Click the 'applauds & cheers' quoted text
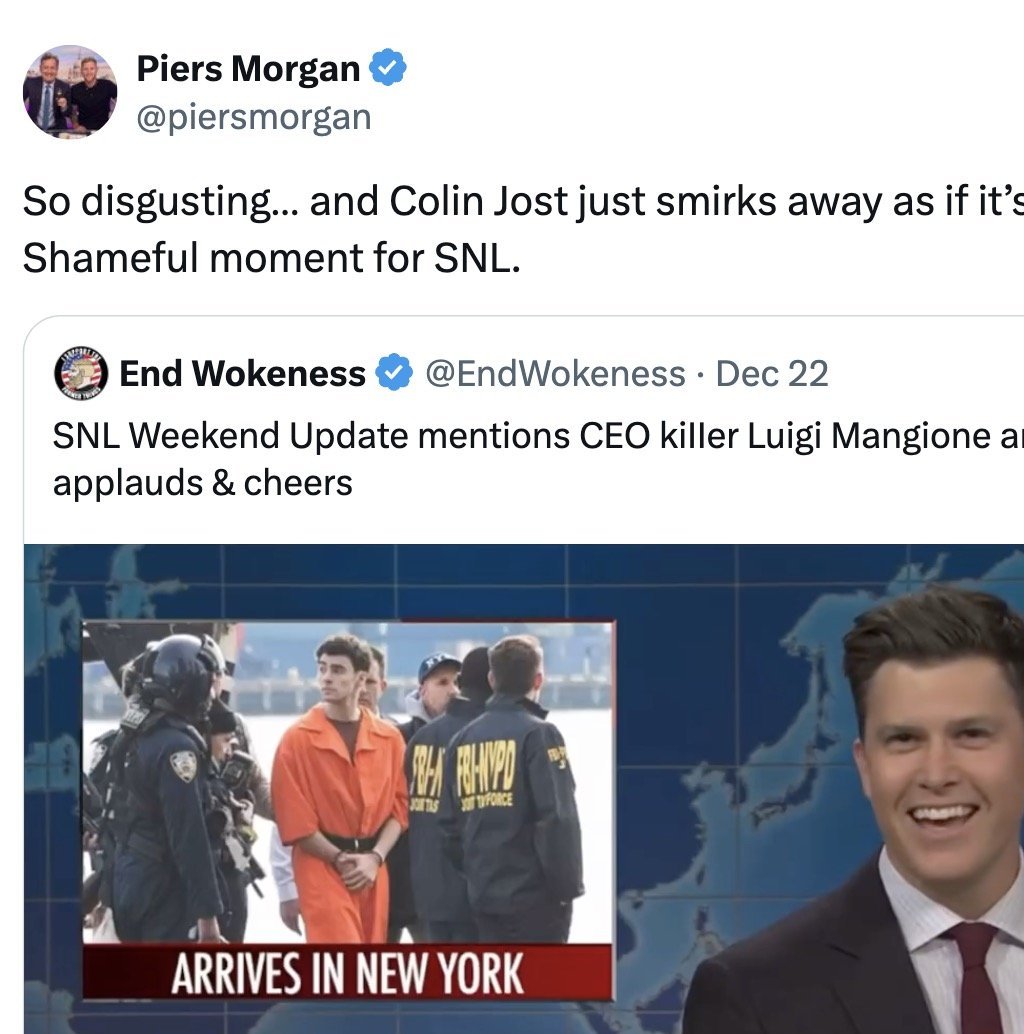 [x=202, y=483]
